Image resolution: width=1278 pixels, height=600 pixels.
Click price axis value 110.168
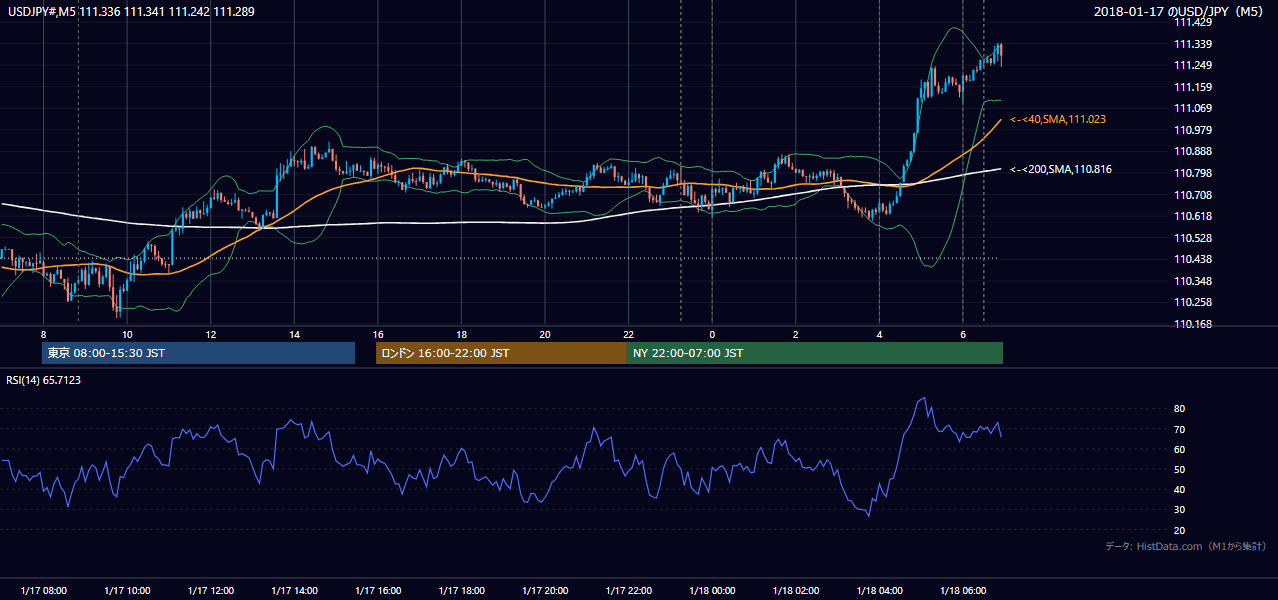pos(1193,324)
